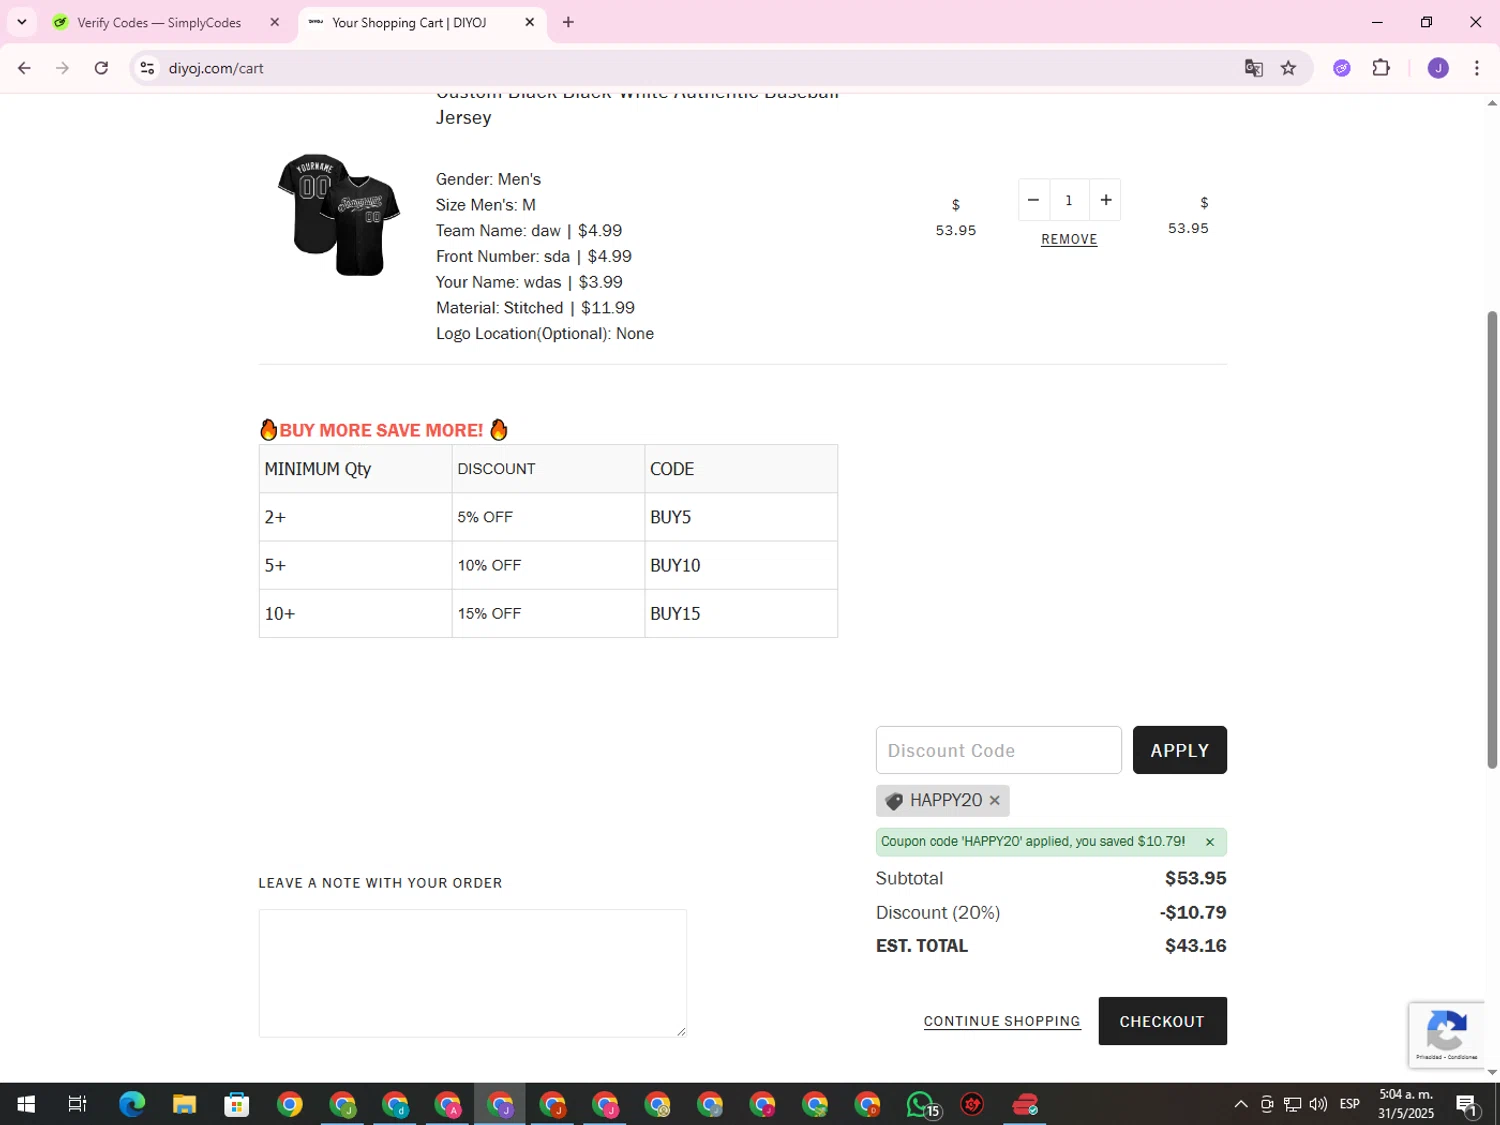
Task: Remove the jersey from cart
Action: point(1069,239)
